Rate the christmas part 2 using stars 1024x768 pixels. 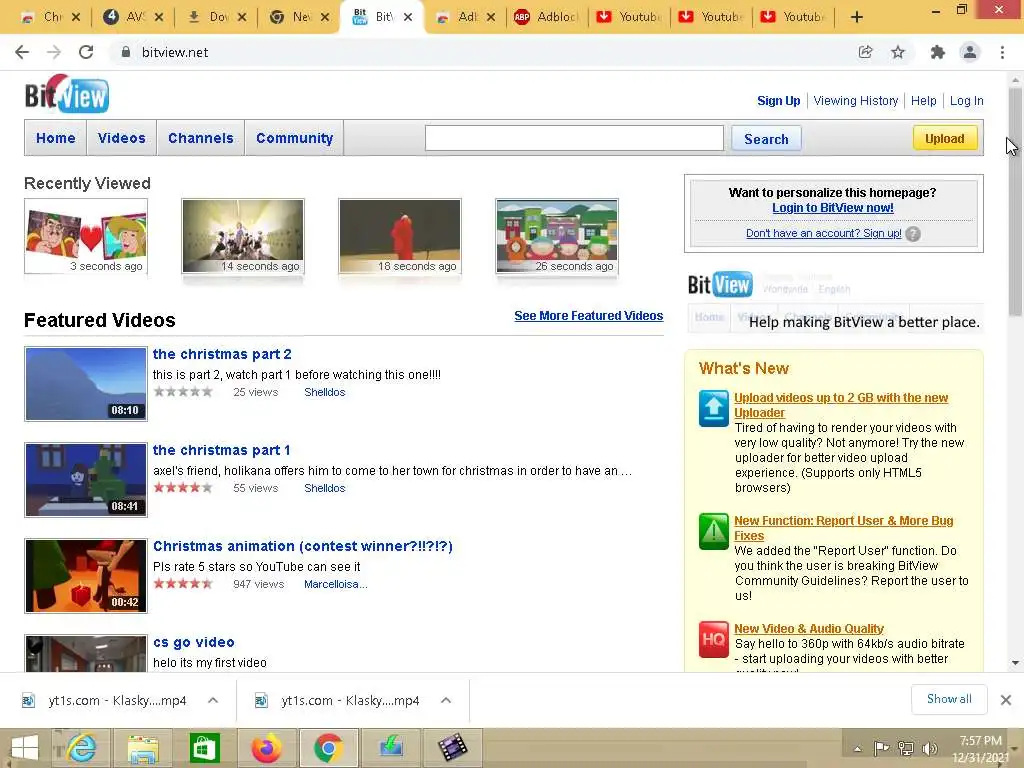[183, 392]
